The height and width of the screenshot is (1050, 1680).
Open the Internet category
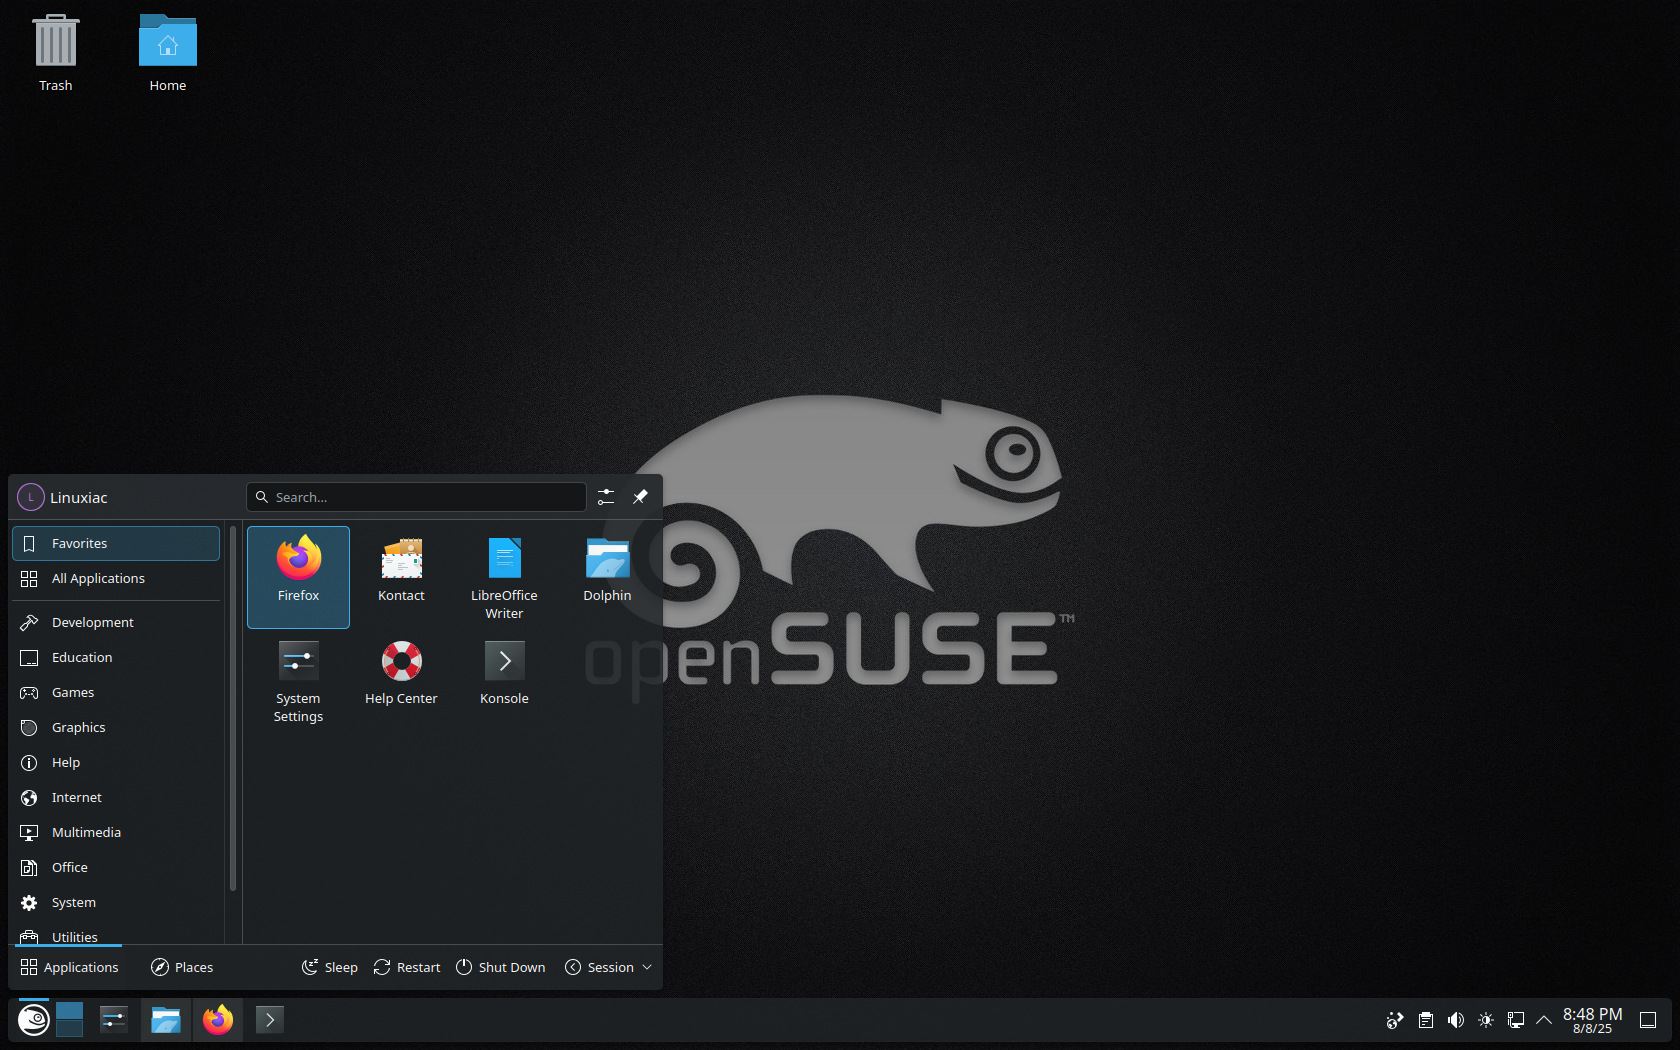click(116, 797)
